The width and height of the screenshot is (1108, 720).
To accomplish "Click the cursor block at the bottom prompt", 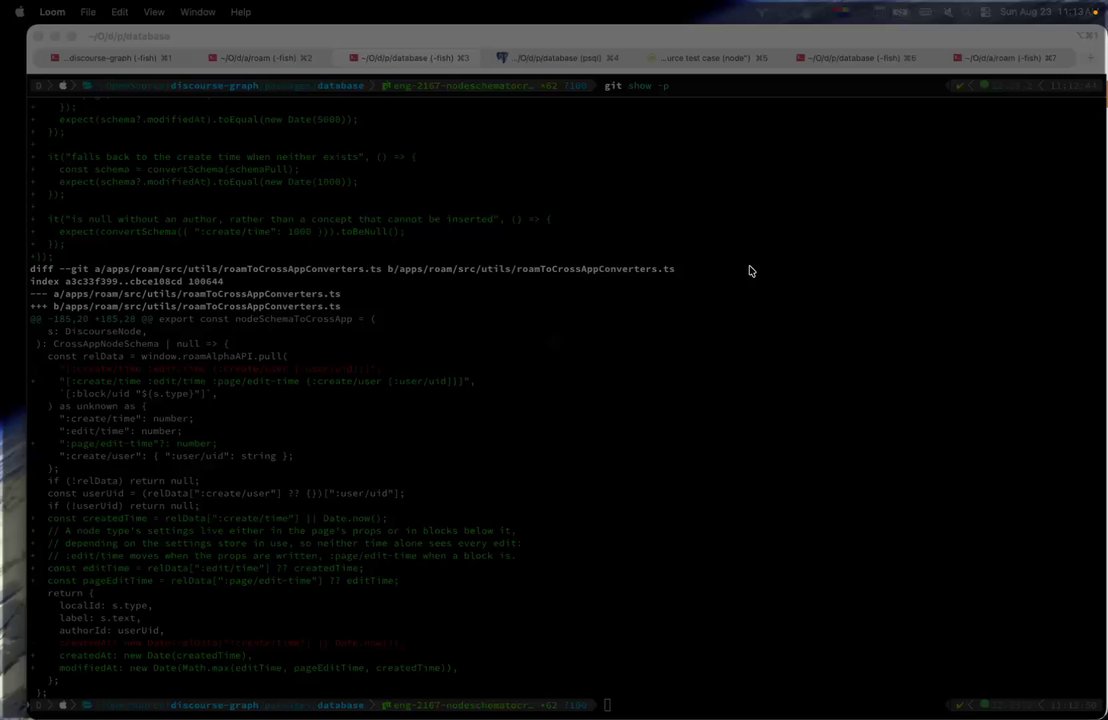I will point(607,705).
